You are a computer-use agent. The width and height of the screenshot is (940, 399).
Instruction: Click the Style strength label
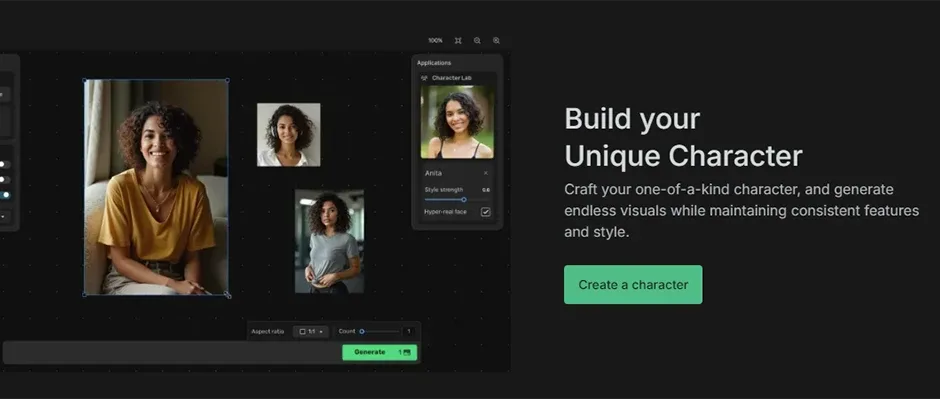pos(444,190)
